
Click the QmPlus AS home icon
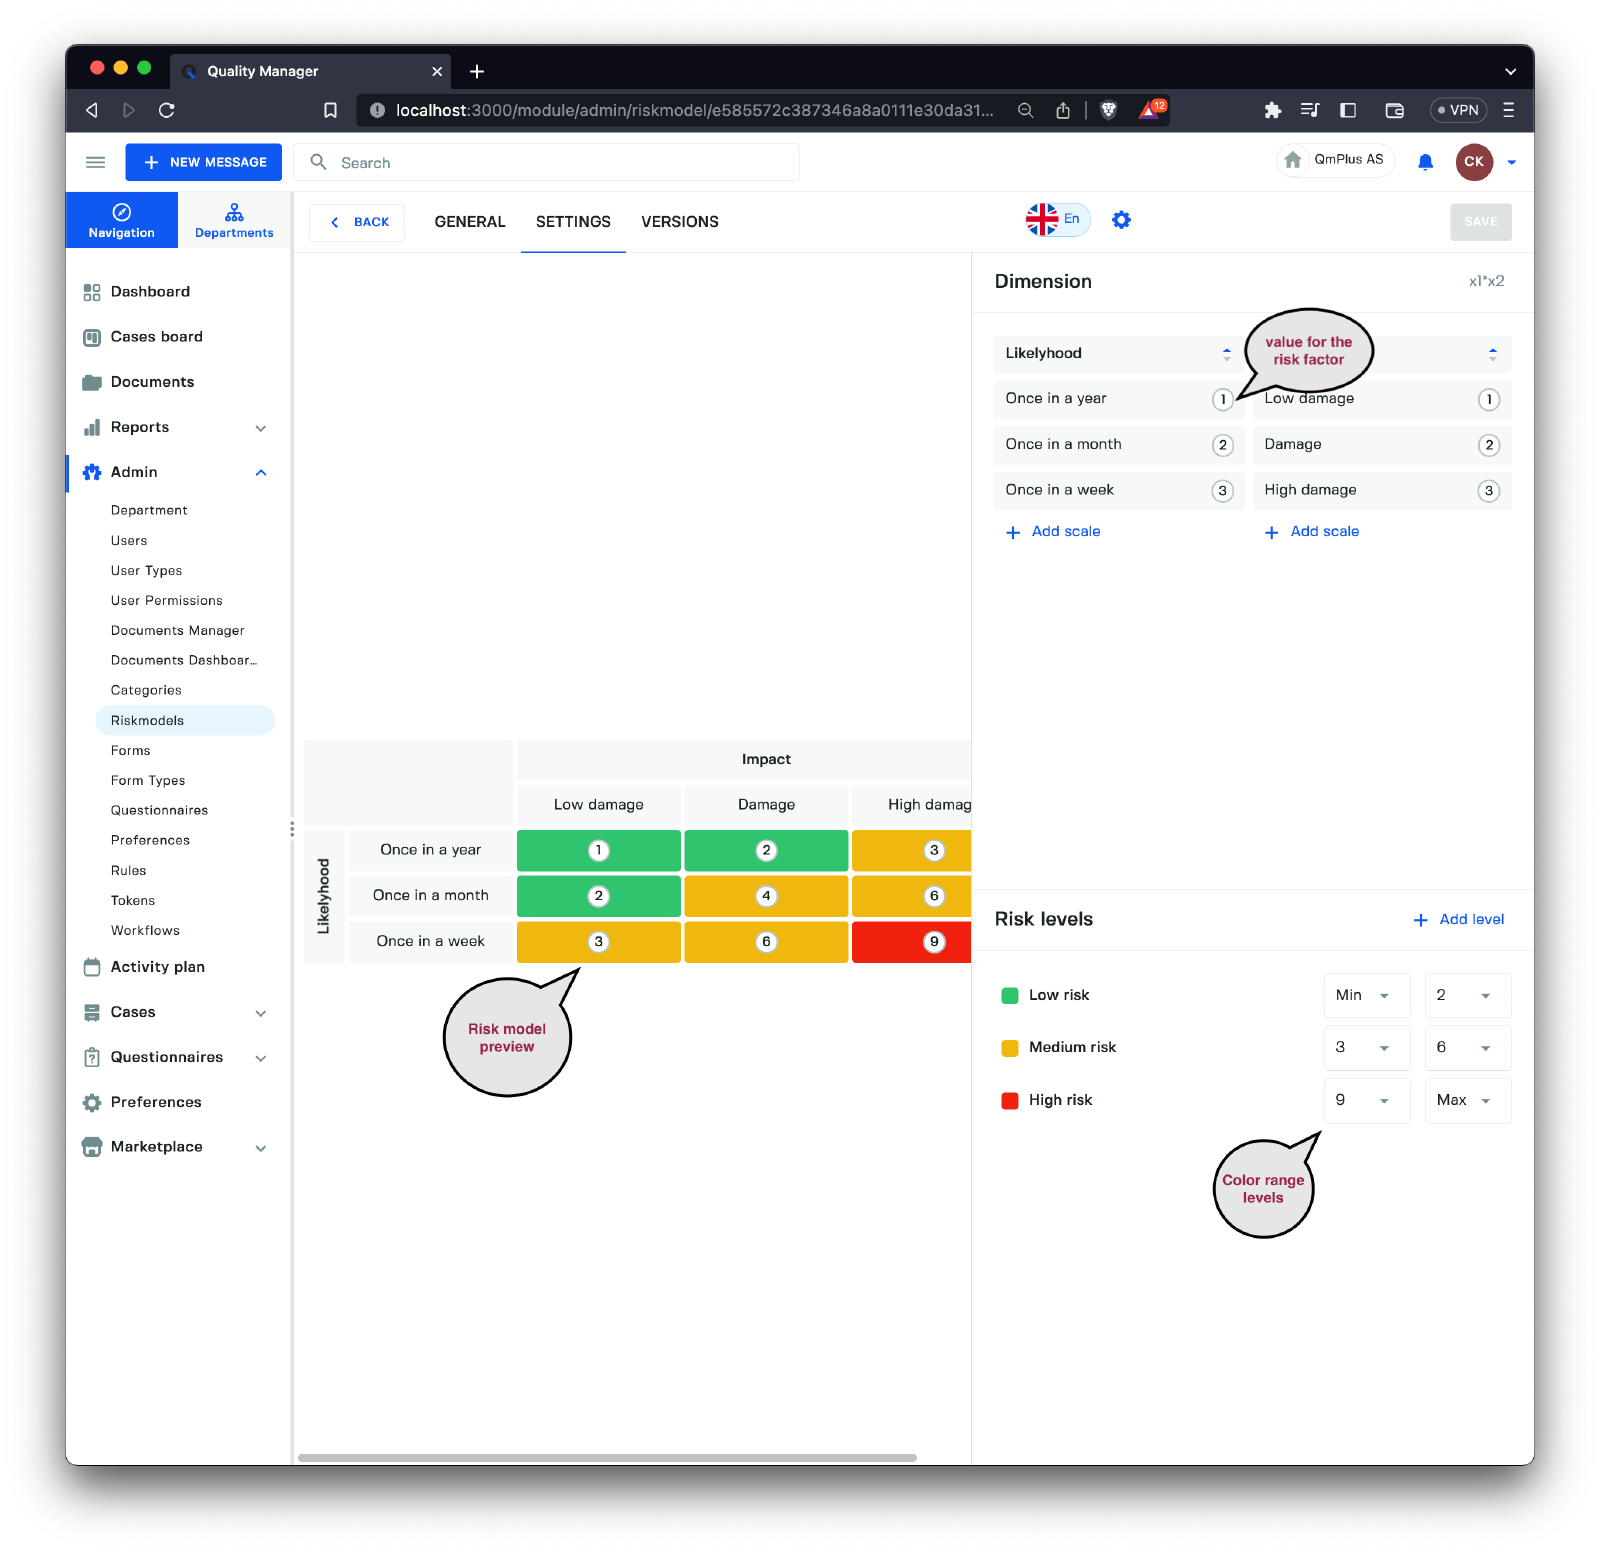coord(1293,160)
